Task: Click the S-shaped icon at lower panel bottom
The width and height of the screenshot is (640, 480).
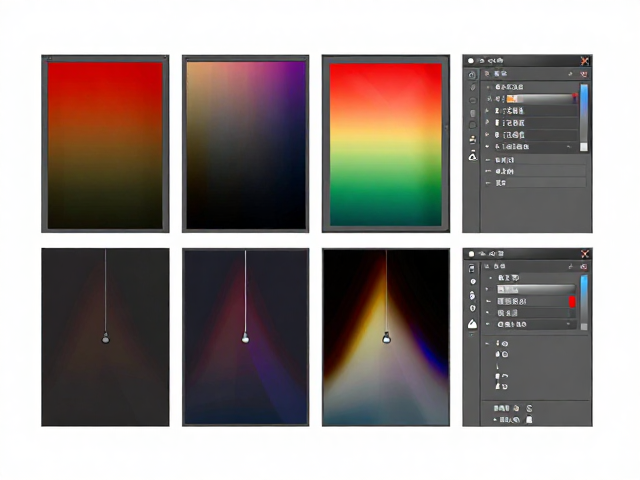Action: tap(529, 408)
